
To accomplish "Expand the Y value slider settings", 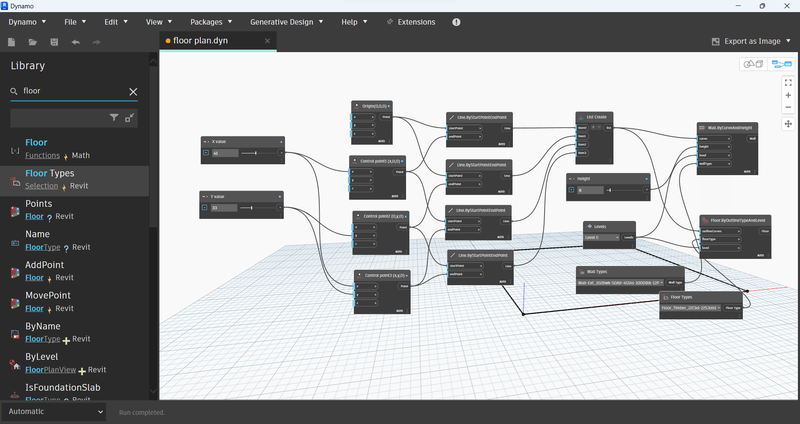I will coord(205,208).
